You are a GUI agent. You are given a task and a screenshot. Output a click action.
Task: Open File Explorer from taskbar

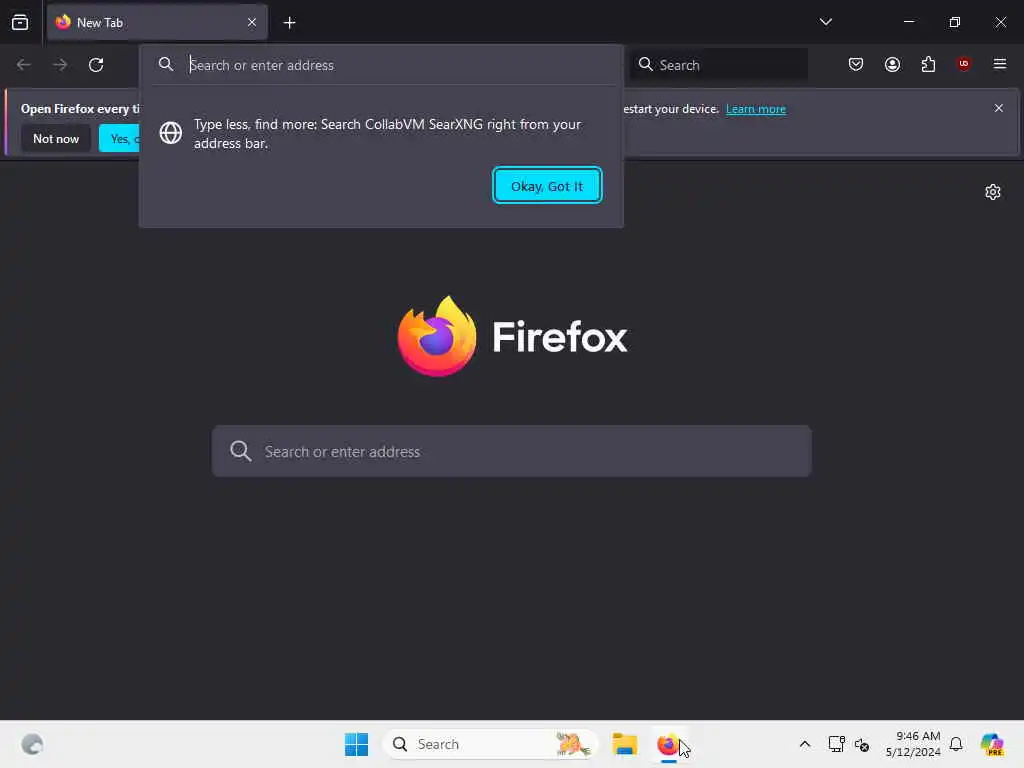(x=624, y=744)
